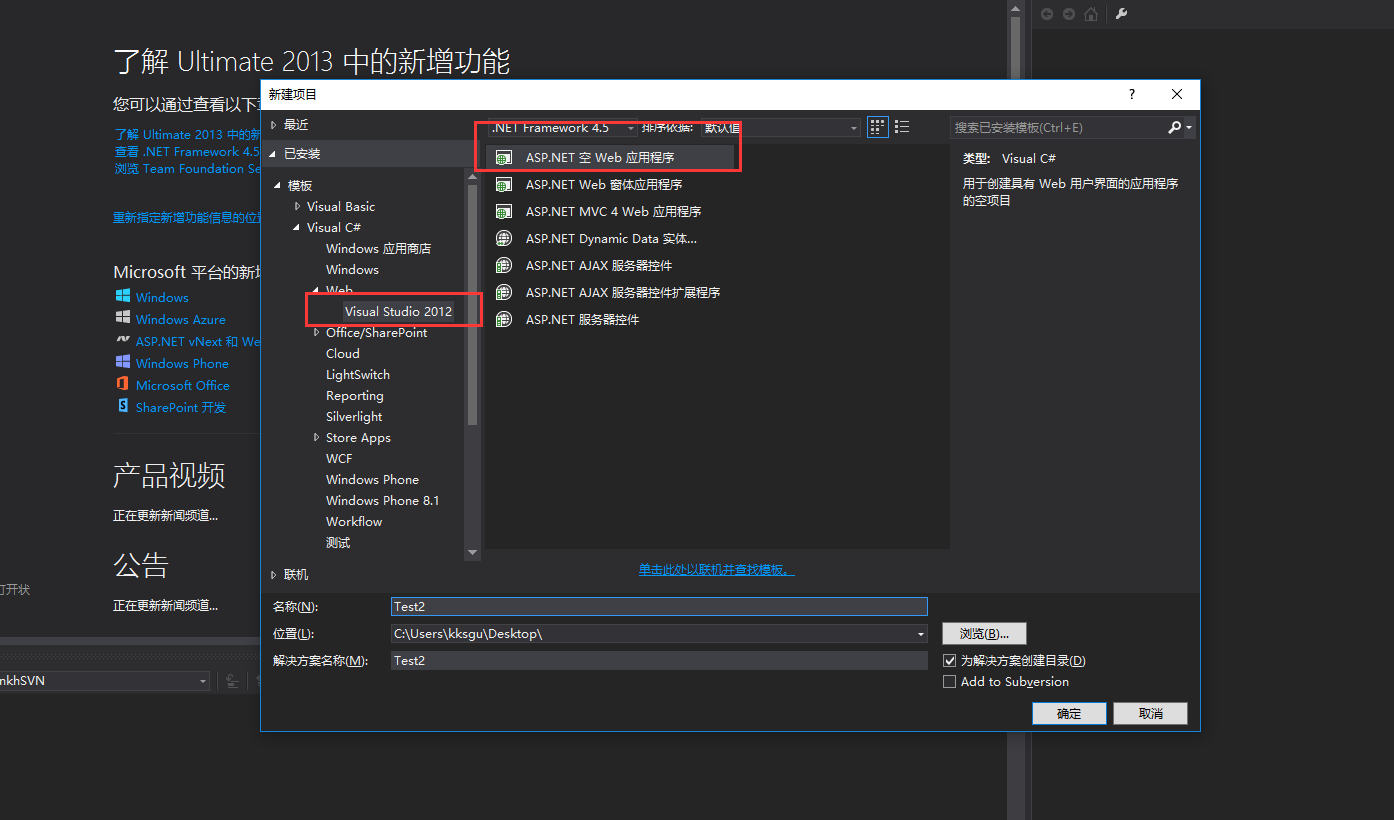Collapse the 已安装 section

point(274,154)
